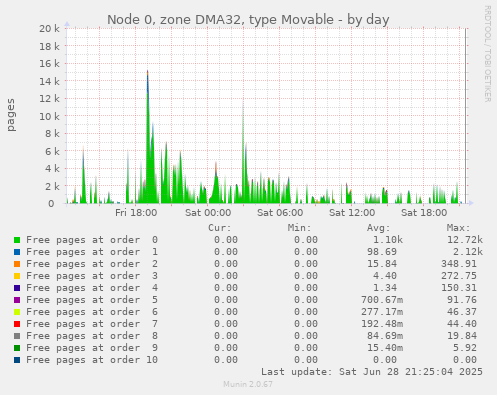
Task: Click 'Free pages at order 3' label
Action: (92, 276)
